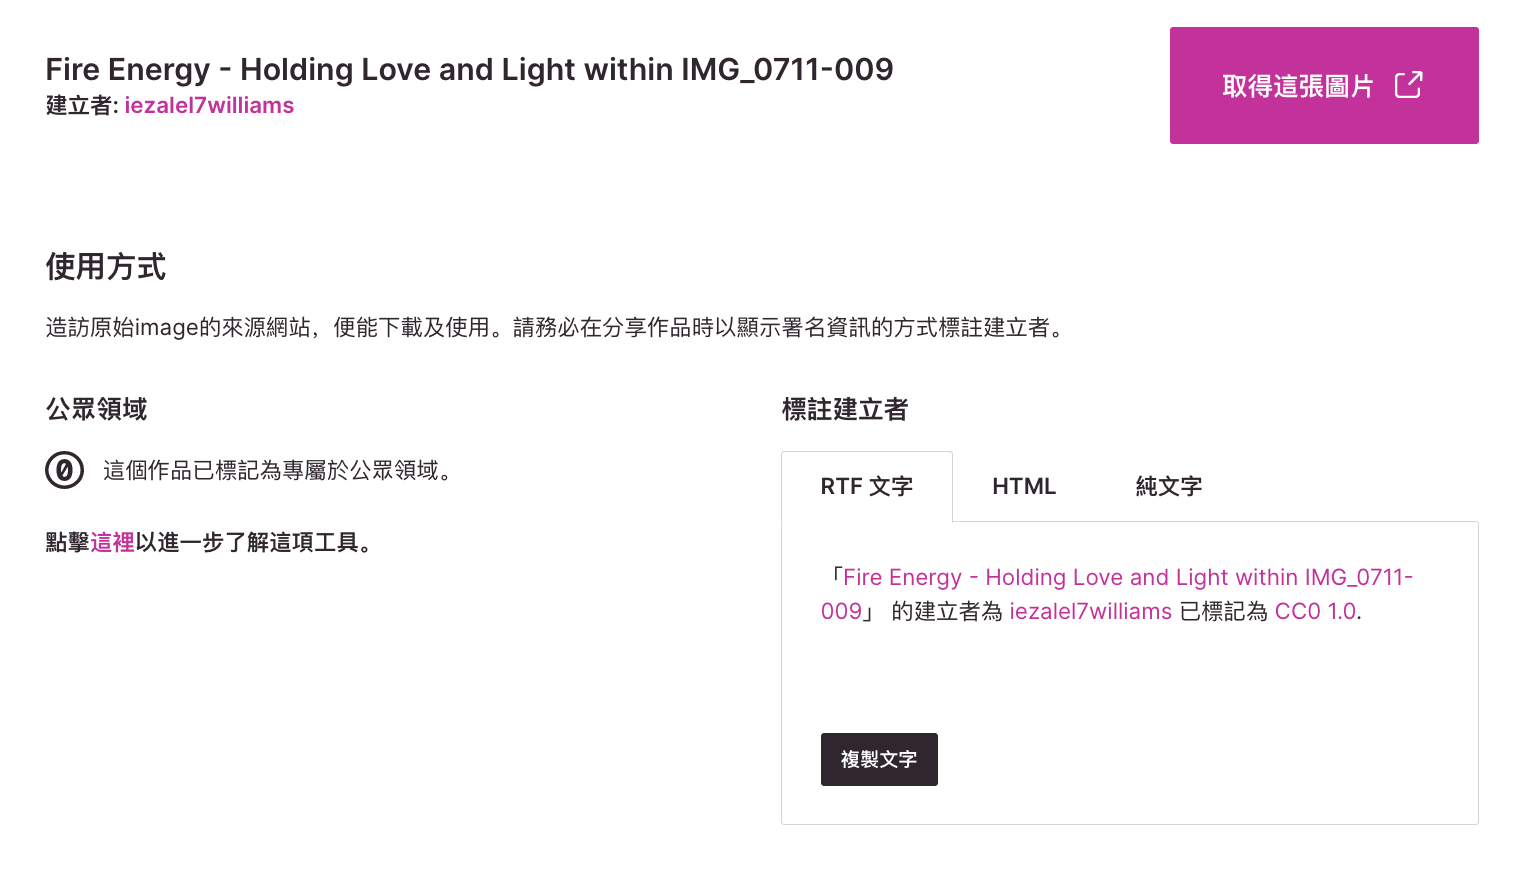Open creator iezalel7williams link under the title
Image resolution: width=1536 pixels, height=870 pixels.
click(209, 106)
